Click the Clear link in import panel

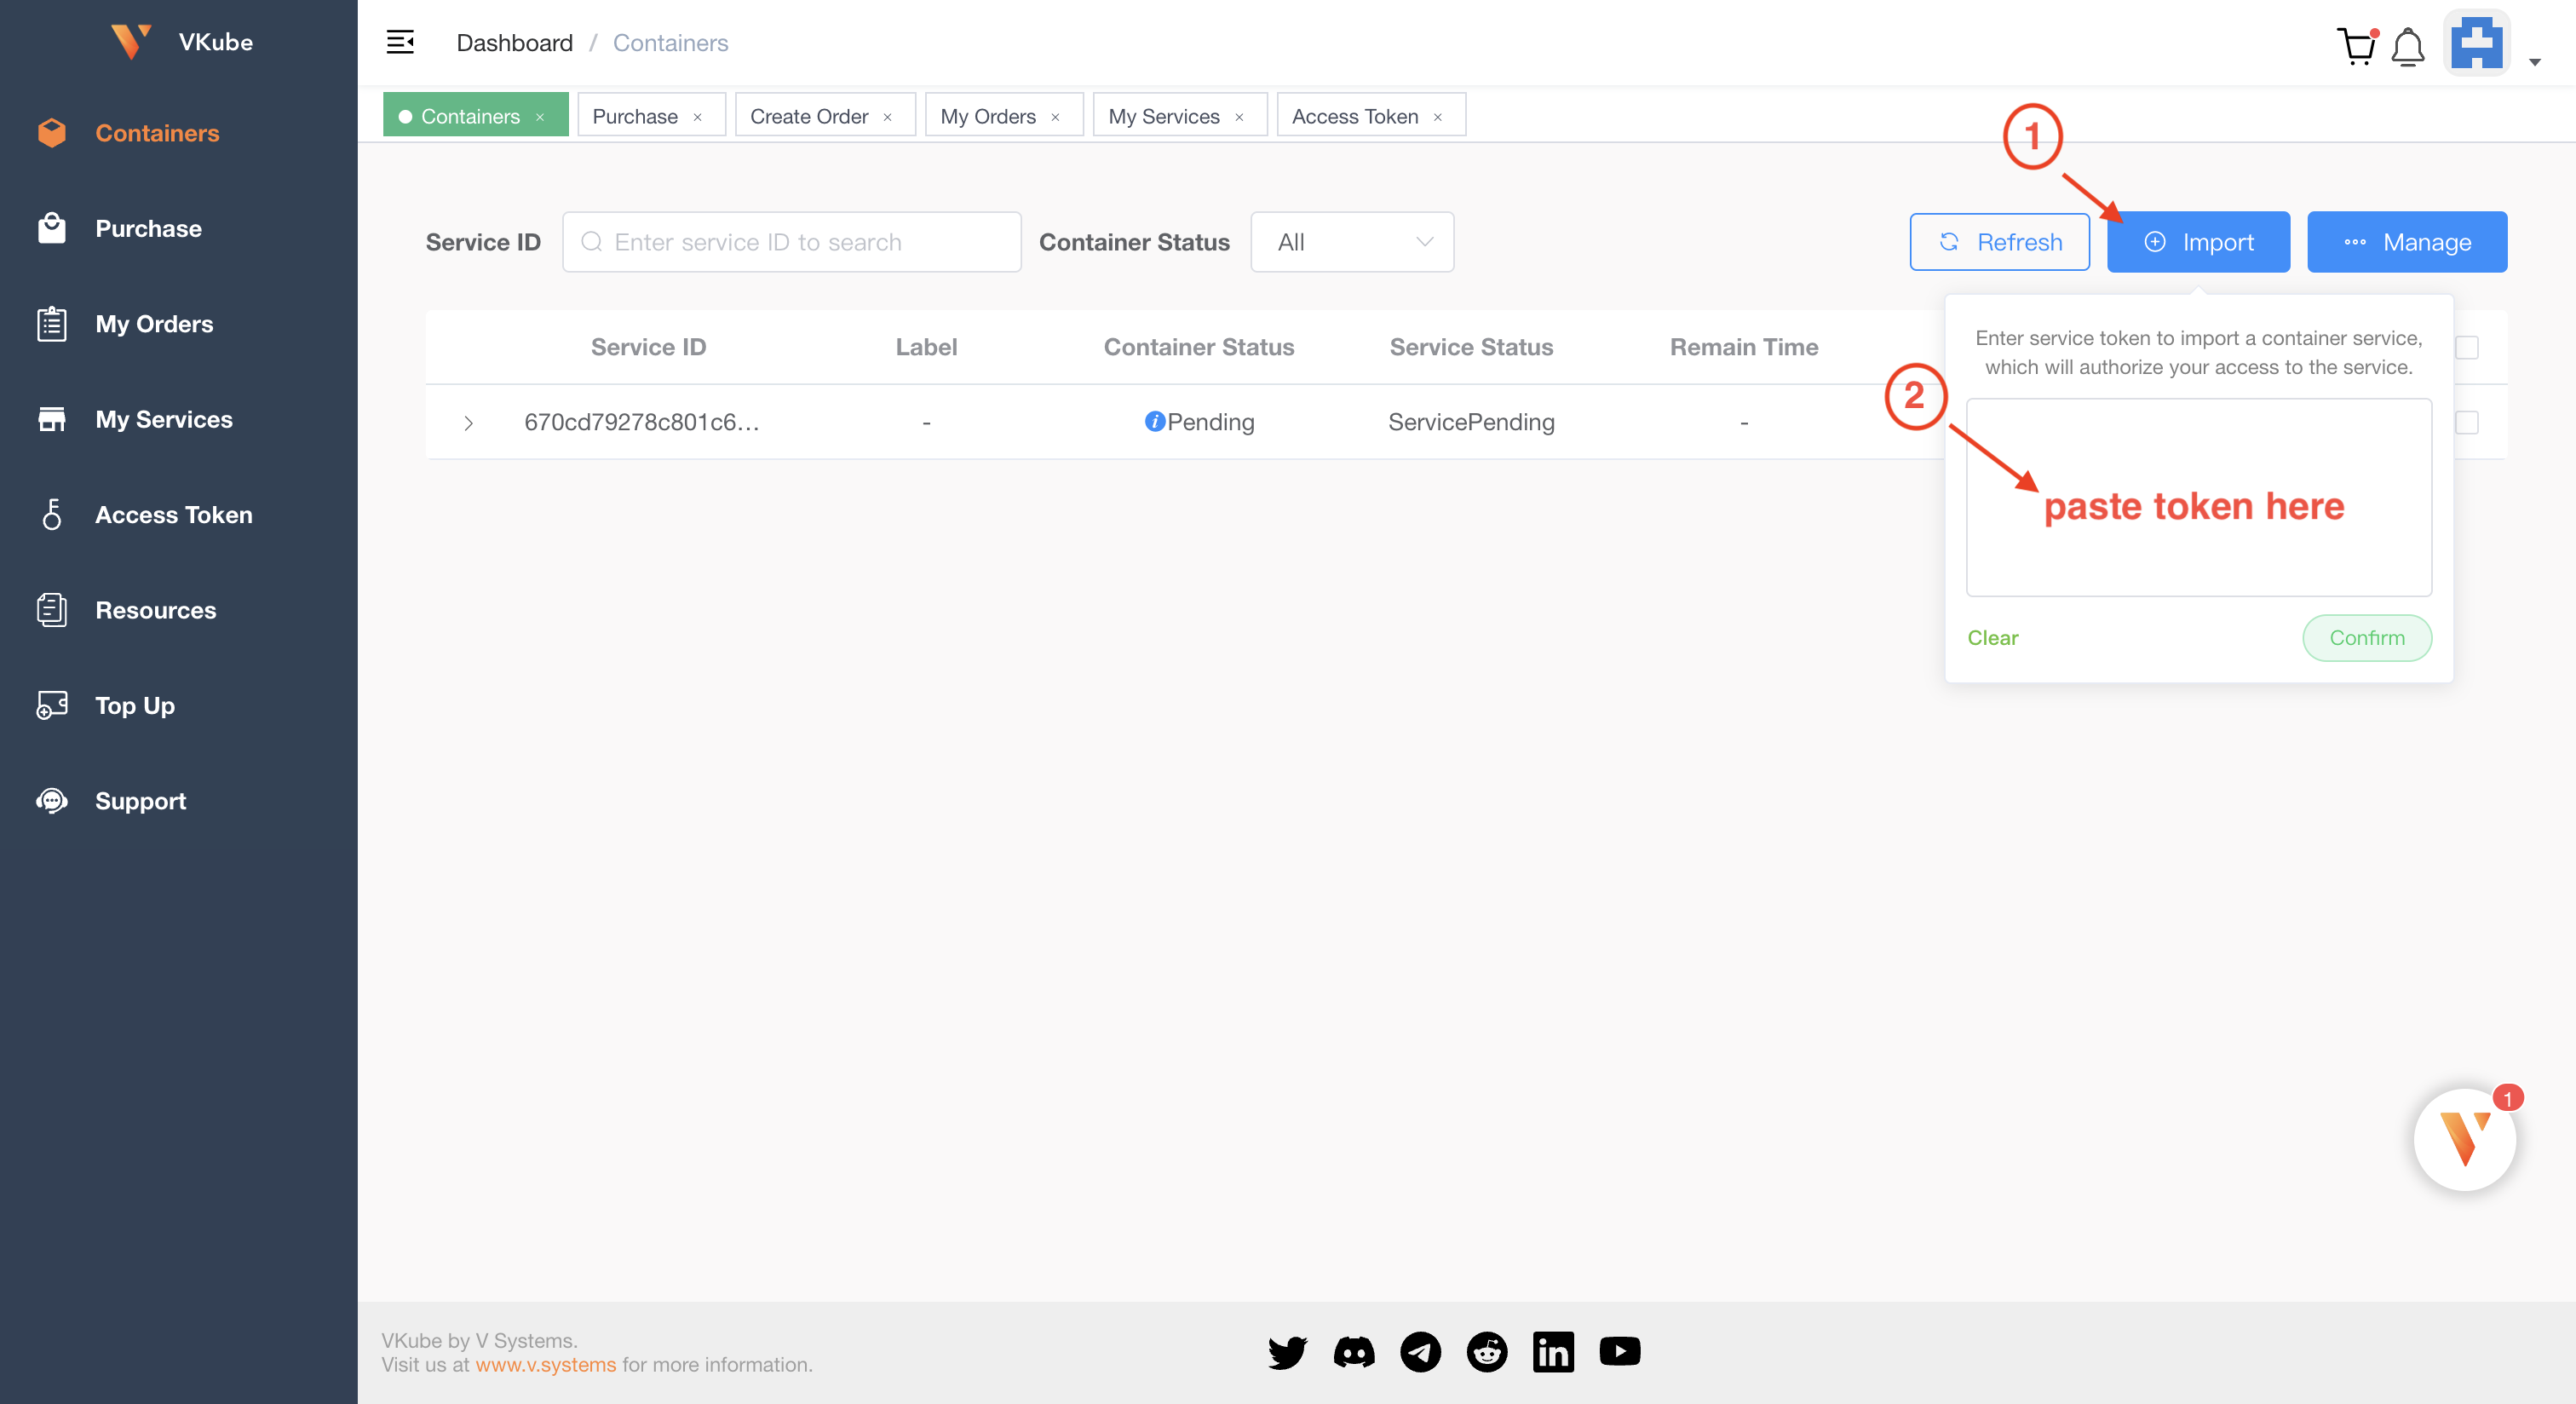coord(1992,638)
